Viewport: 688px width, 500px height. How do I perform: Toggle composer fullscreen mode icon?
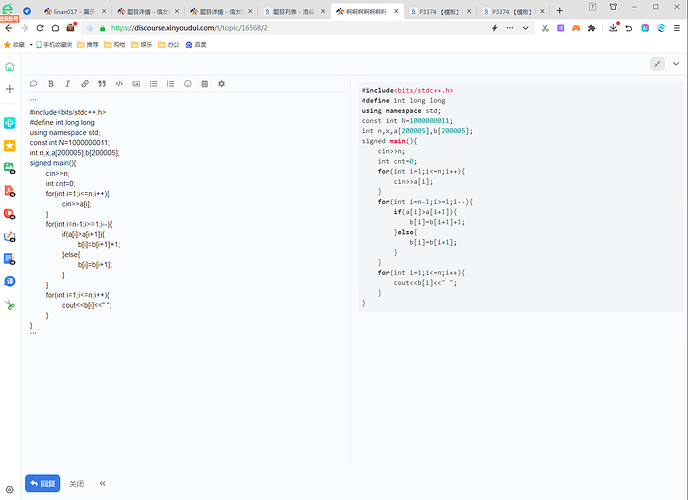(x=657, y=64)
